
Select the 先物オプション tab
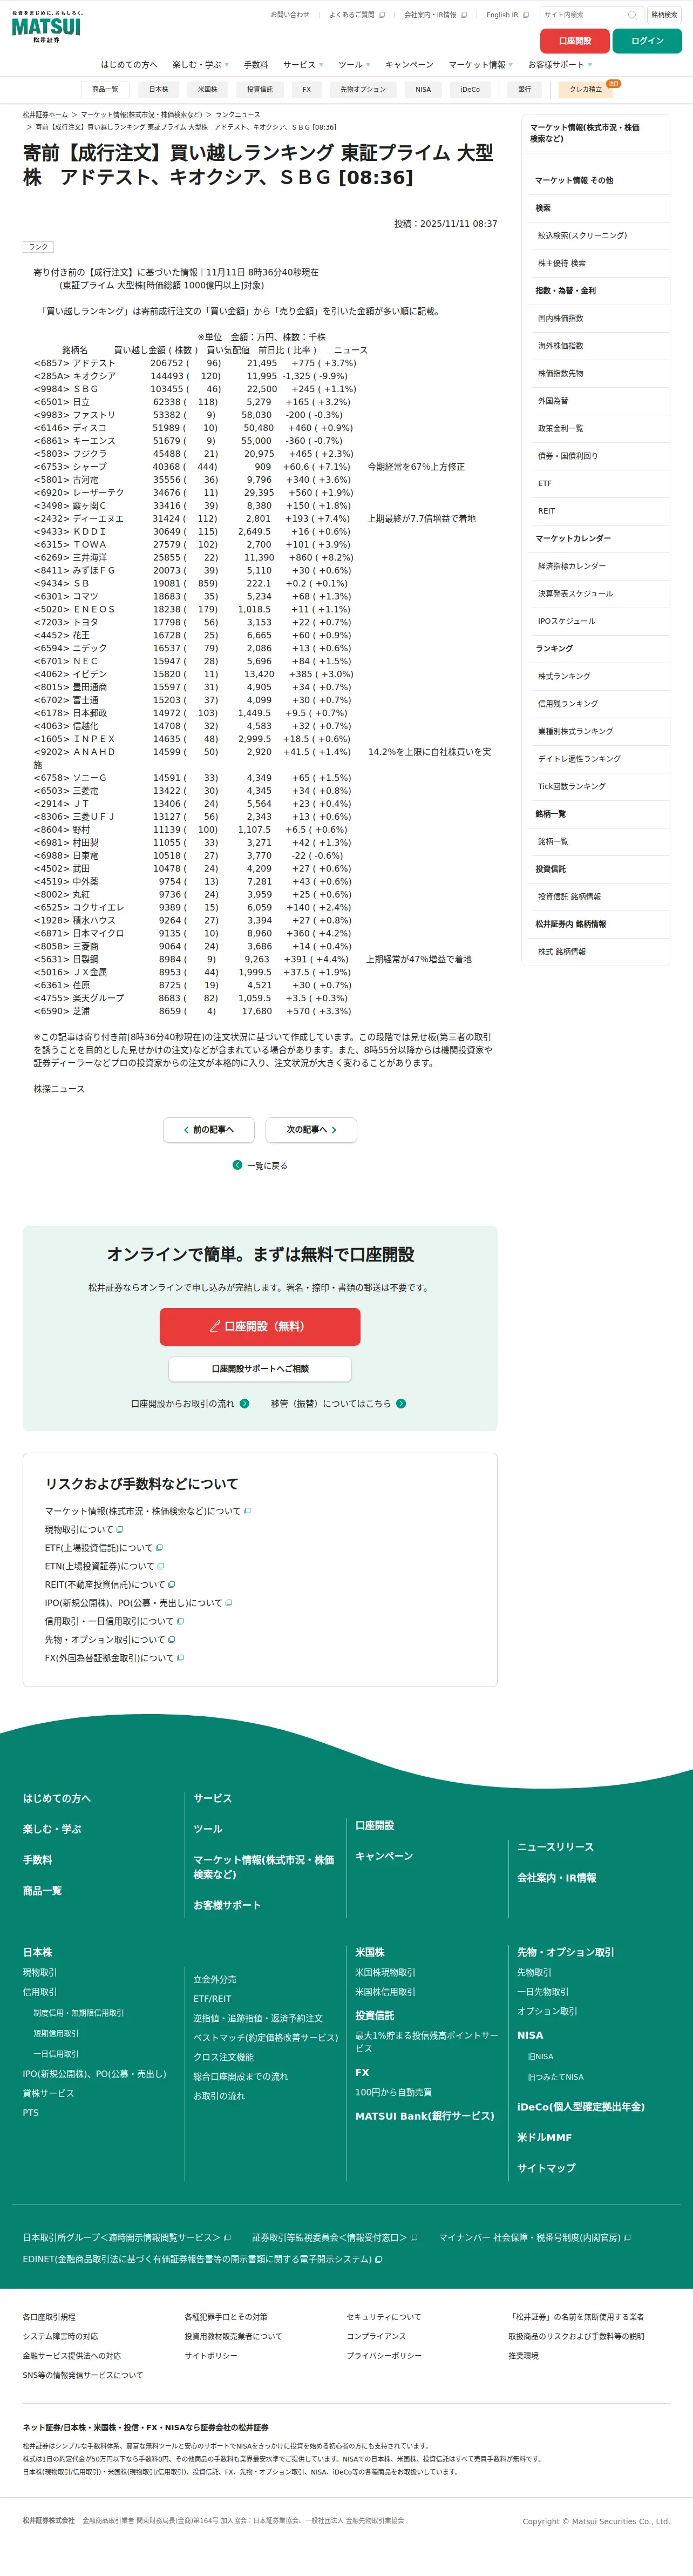point(363,89)
